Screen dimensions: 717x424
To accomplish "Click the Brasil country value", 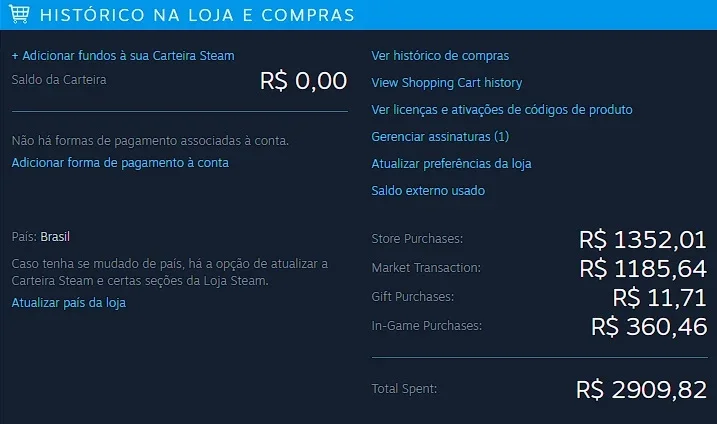I will [55, 236].
